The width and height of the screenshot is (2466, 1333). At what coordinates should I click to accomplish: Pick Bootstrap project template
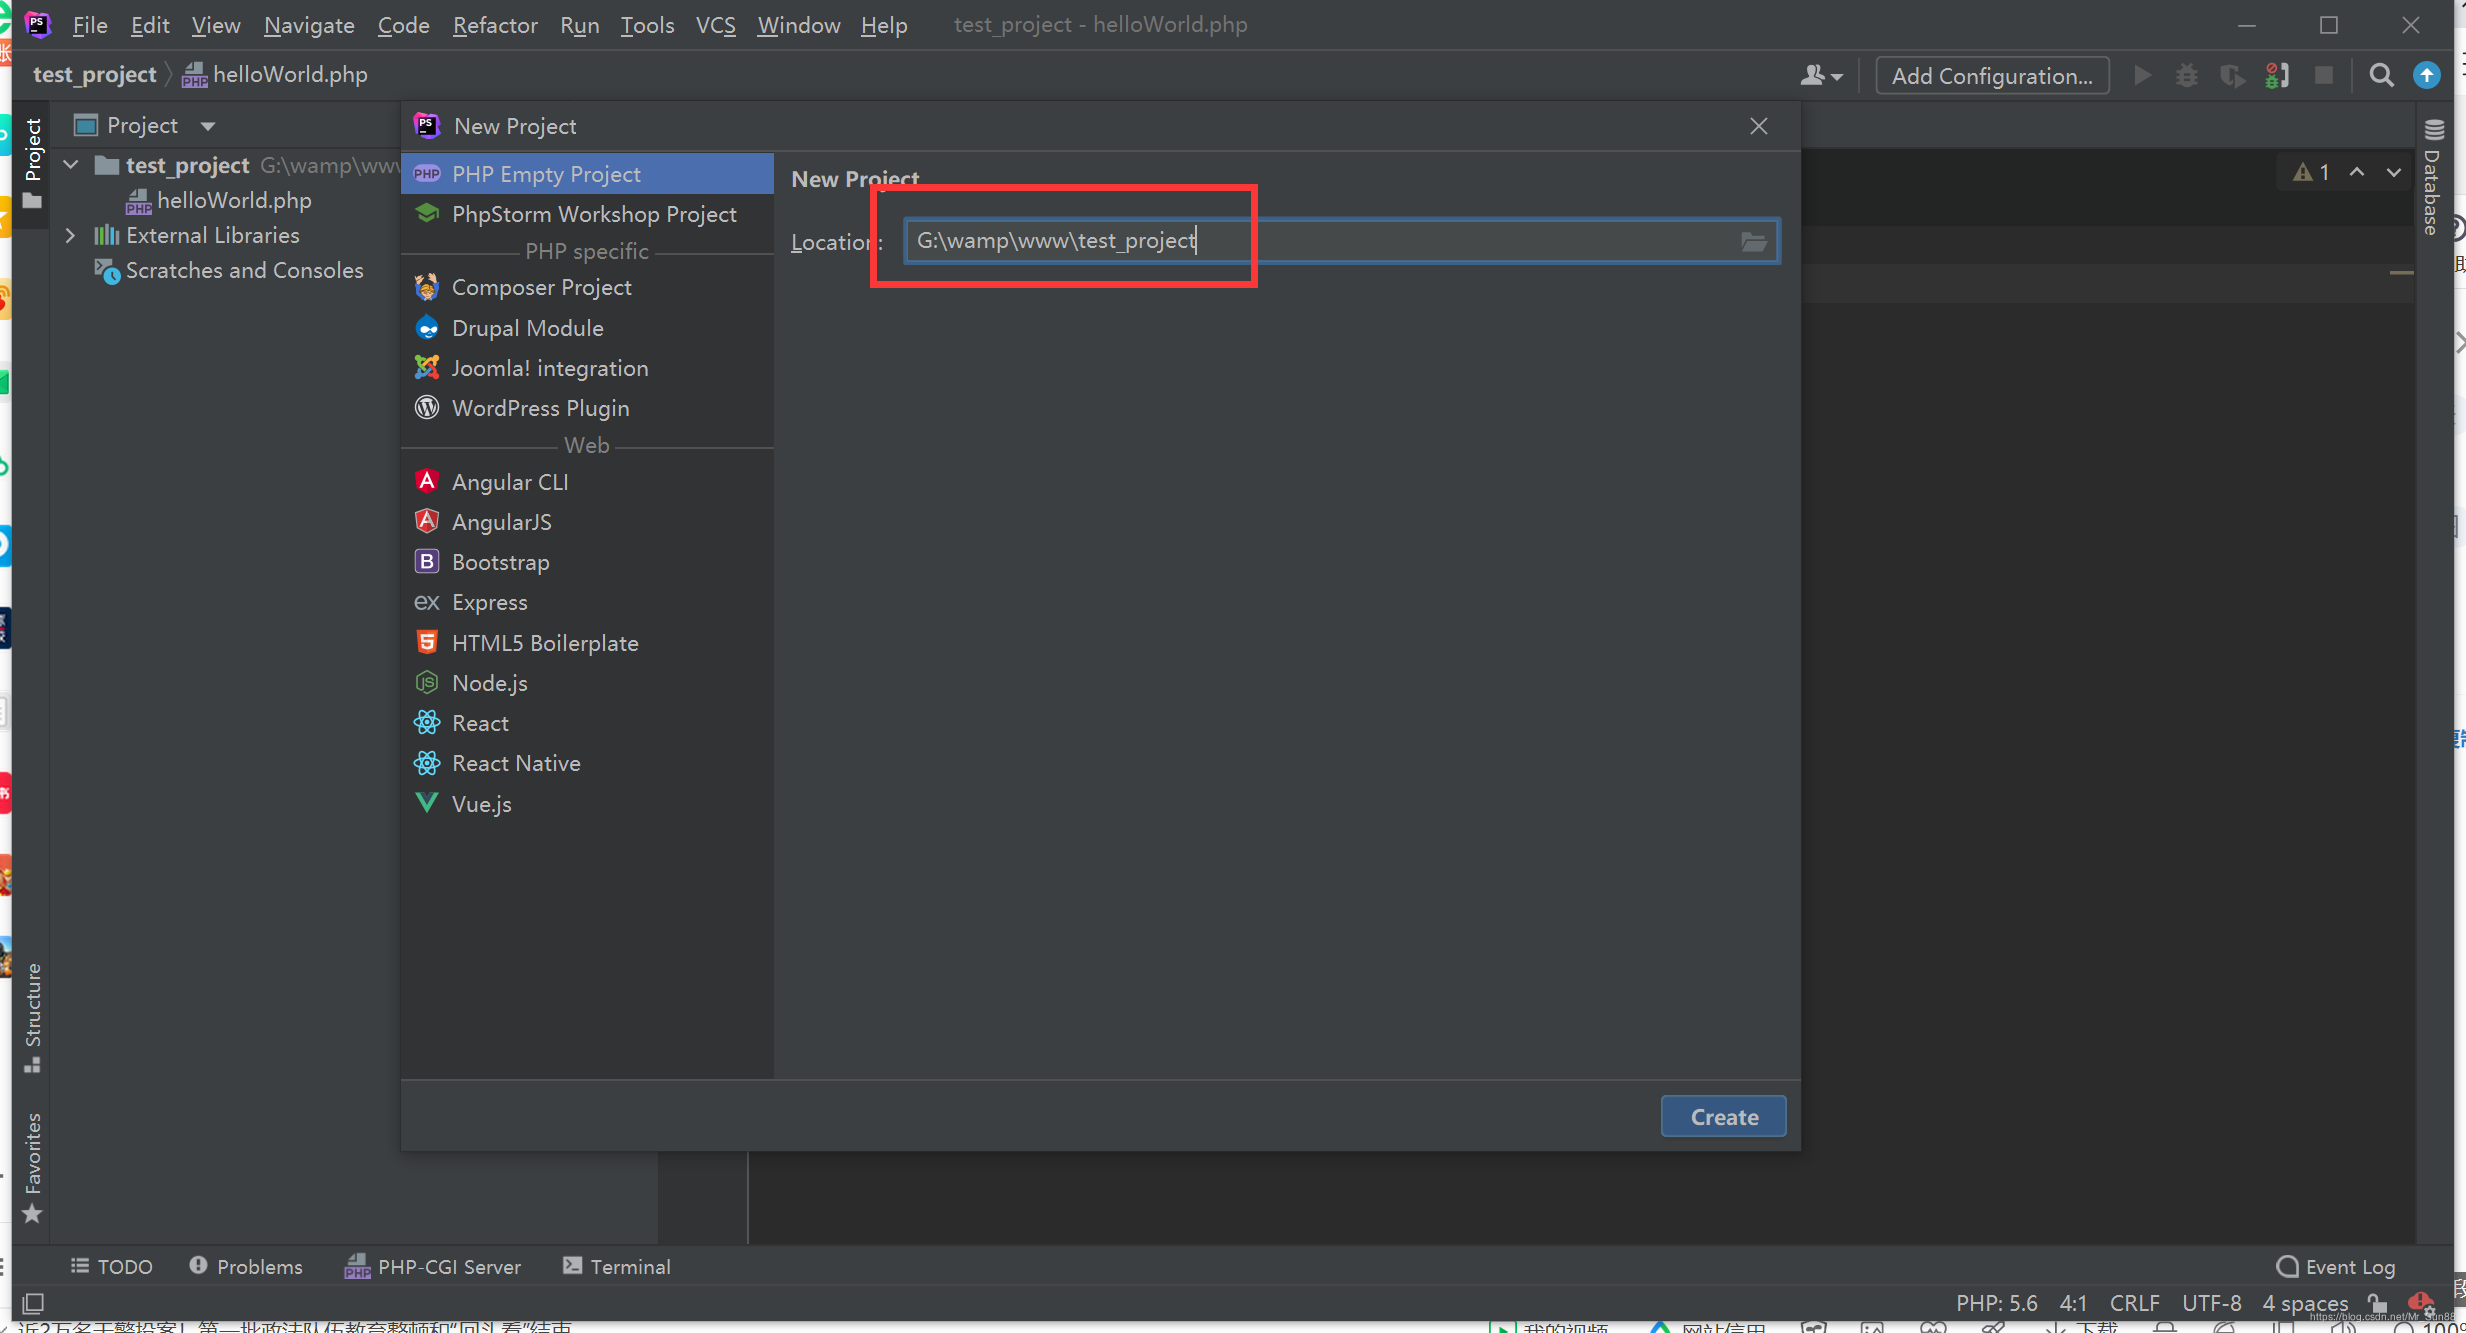(x=587, y=562)
